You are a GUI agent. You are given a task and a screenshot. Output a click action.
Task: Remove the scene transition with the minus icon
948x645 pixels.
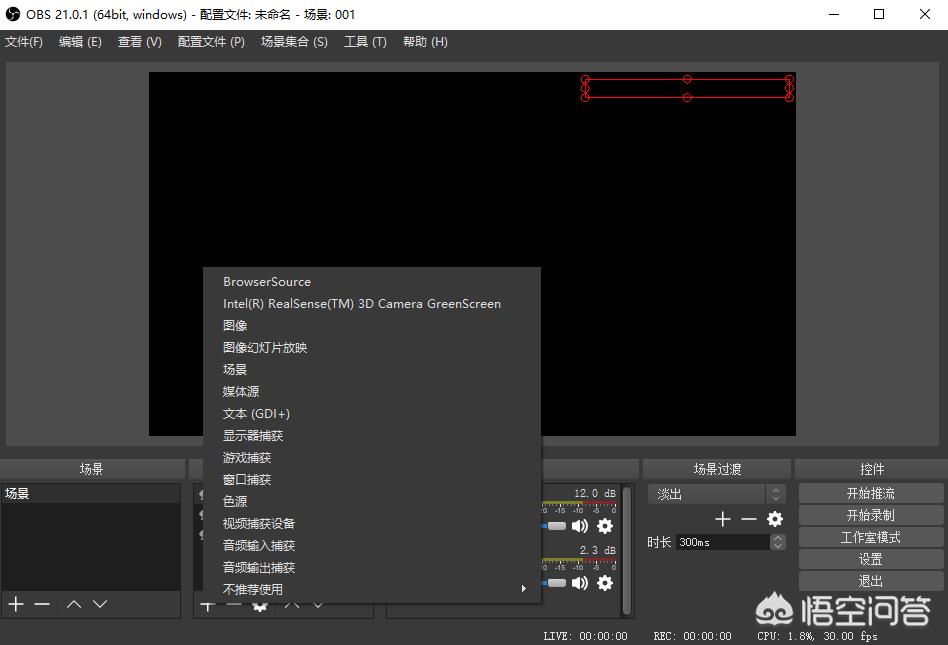point(748,519)
